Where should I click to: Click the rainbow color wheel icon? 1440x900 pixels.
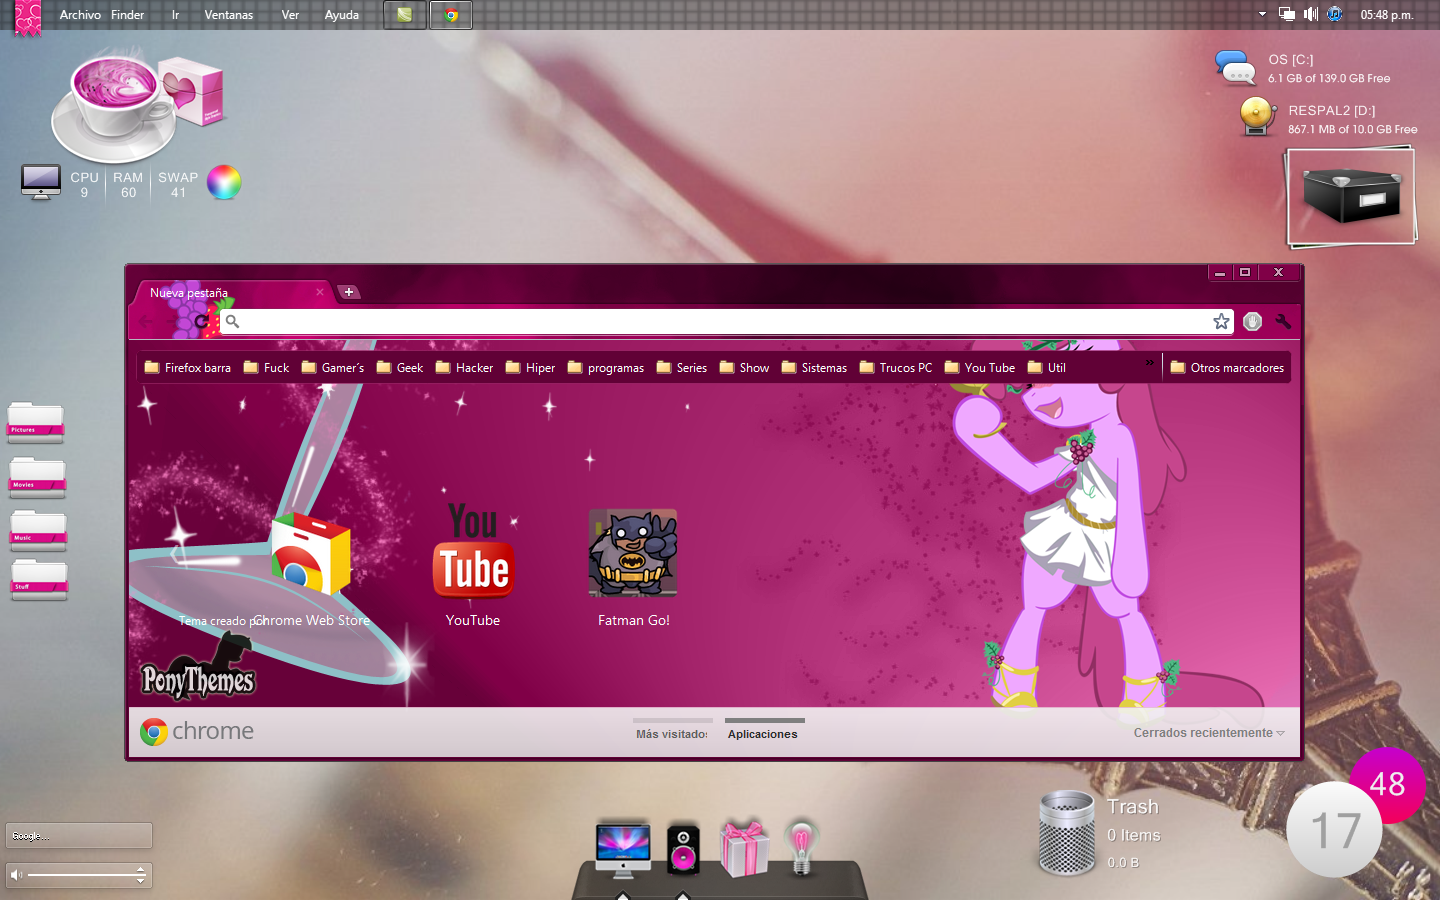point(224,182)
